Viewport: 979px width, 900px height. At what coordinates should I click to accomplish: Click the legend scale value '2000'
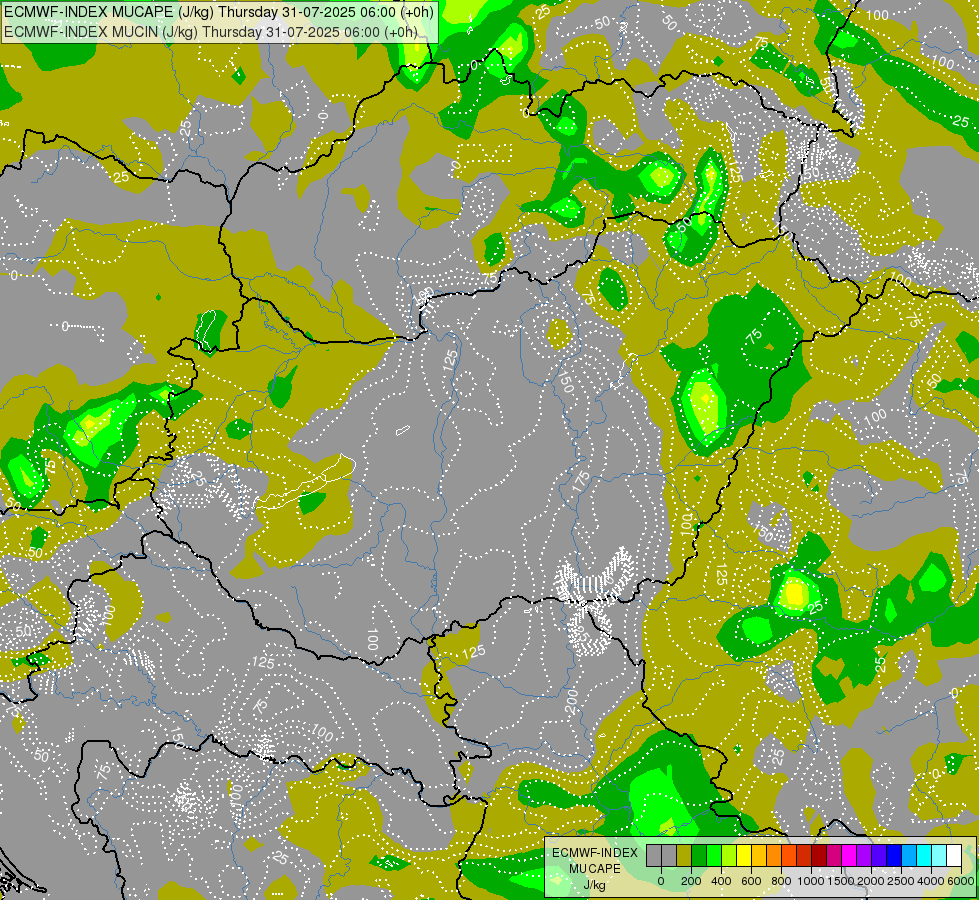[871, 881]
